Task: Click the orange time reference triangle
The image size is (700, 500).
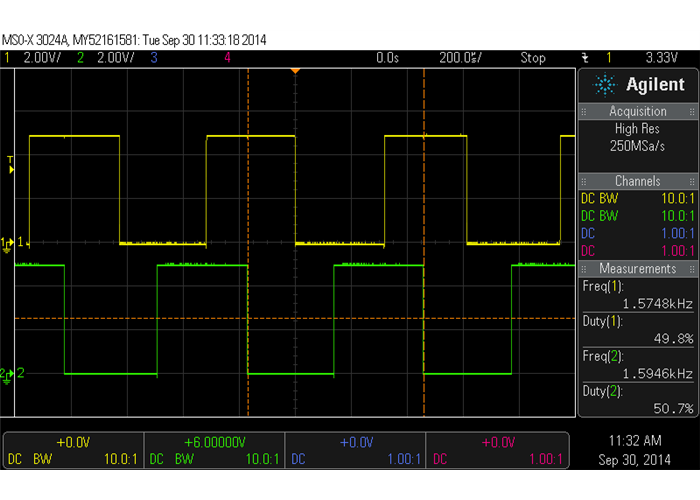Action: tap(295, 71)
